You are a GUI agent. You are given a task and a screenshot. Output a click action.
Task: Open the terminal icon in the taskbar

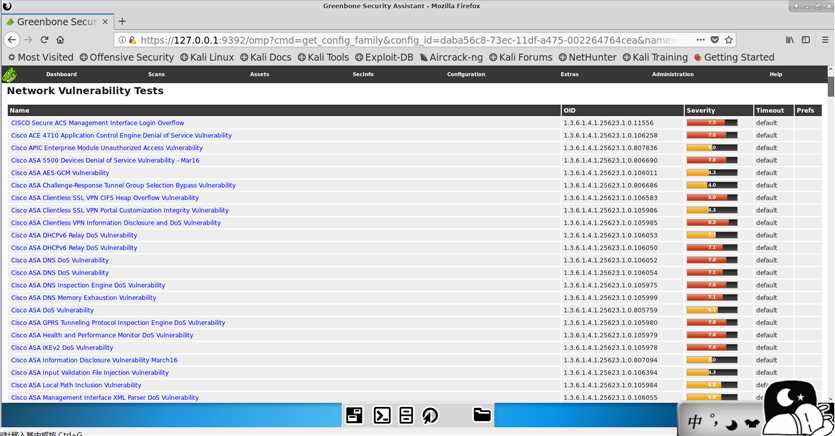[x=382, y=415]
